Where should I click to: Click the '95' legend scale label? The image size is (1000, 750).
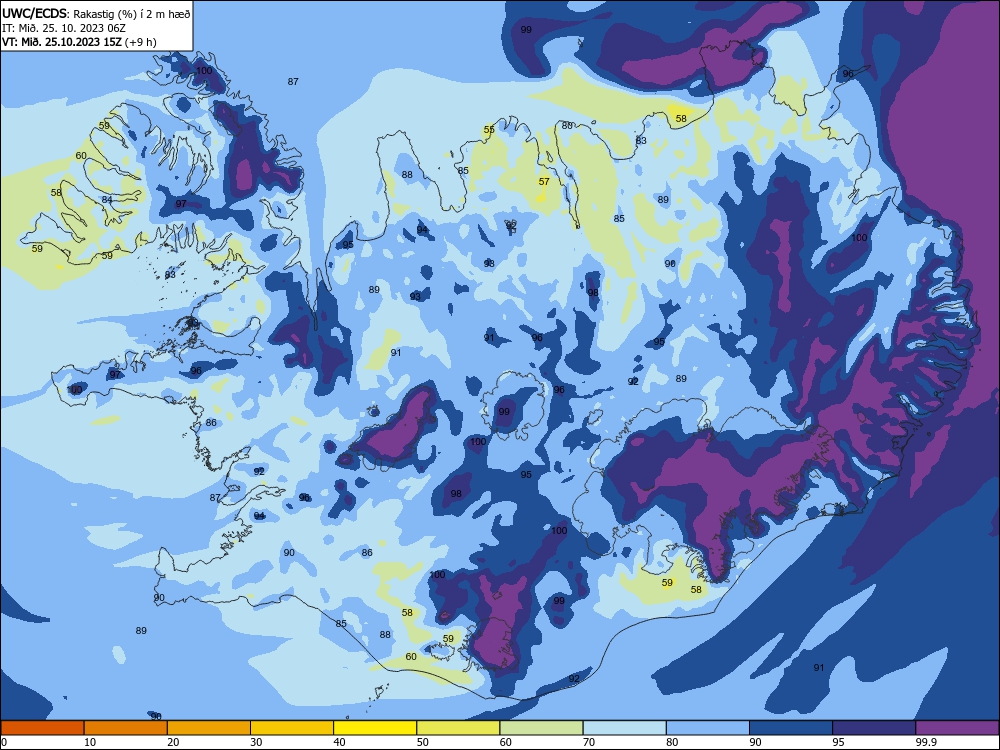pyautogui.click(x=839, y=742)
